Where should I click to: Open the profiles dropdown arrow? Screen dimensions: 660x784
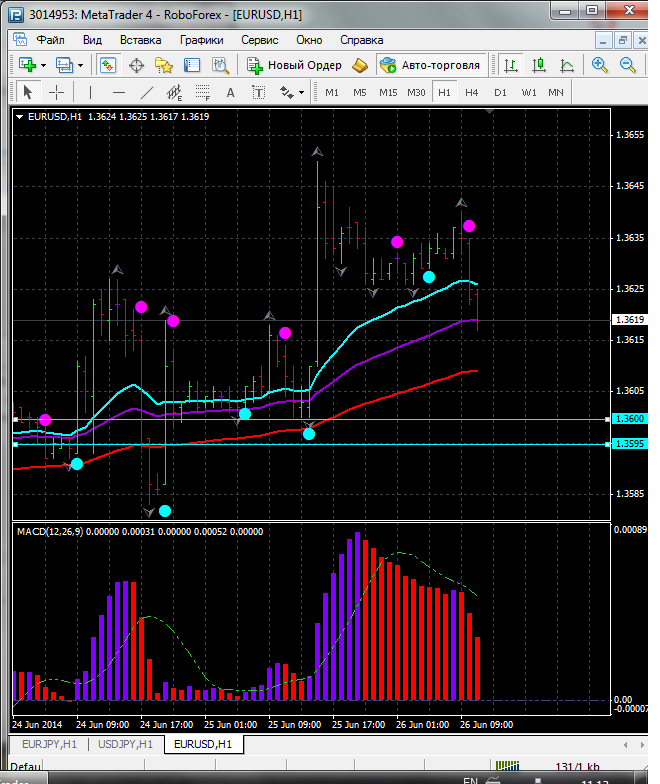tap(80, 66)
